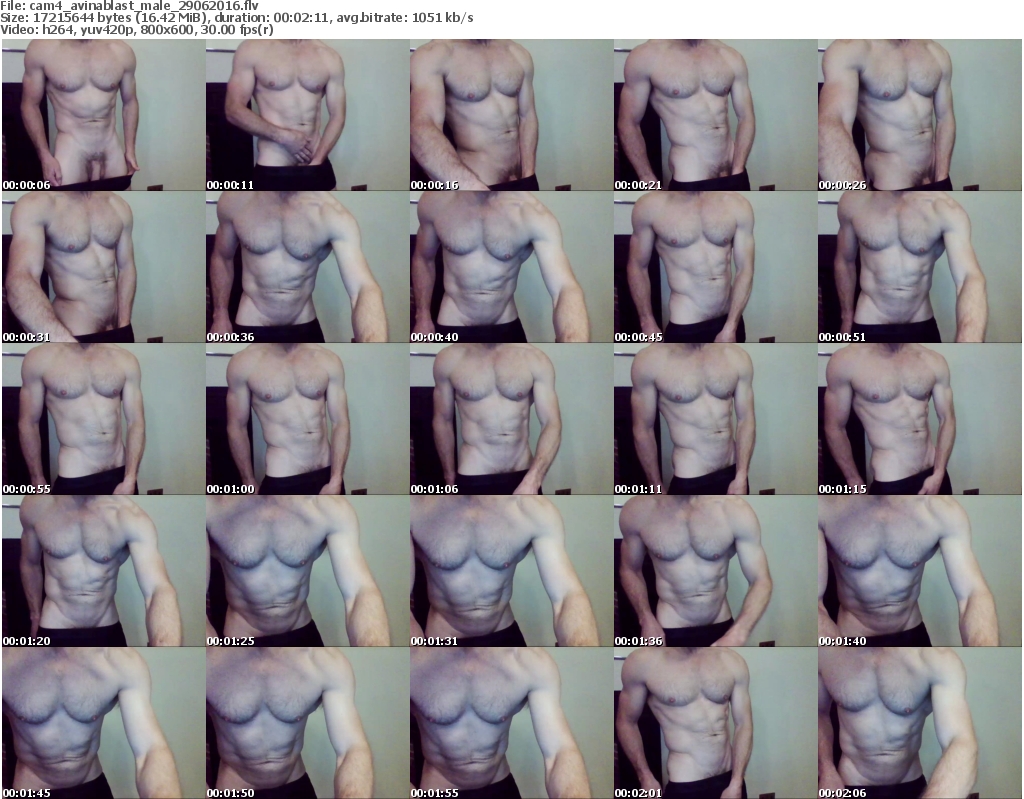This screenshot has height=799, width=1024.
Task: Choose the thumbnail labeled 00:00:31
Action: pyautogui.click(x=103, y=267)
